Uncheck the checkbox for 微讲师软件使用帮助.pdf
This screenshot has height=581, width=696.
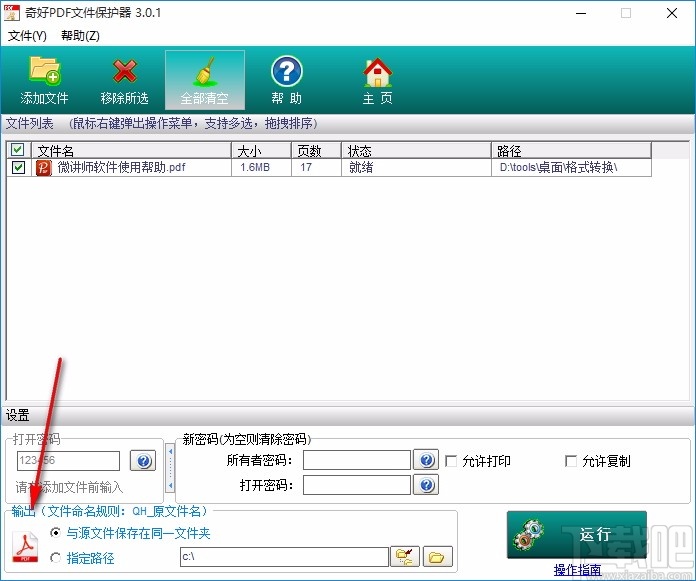18,168
